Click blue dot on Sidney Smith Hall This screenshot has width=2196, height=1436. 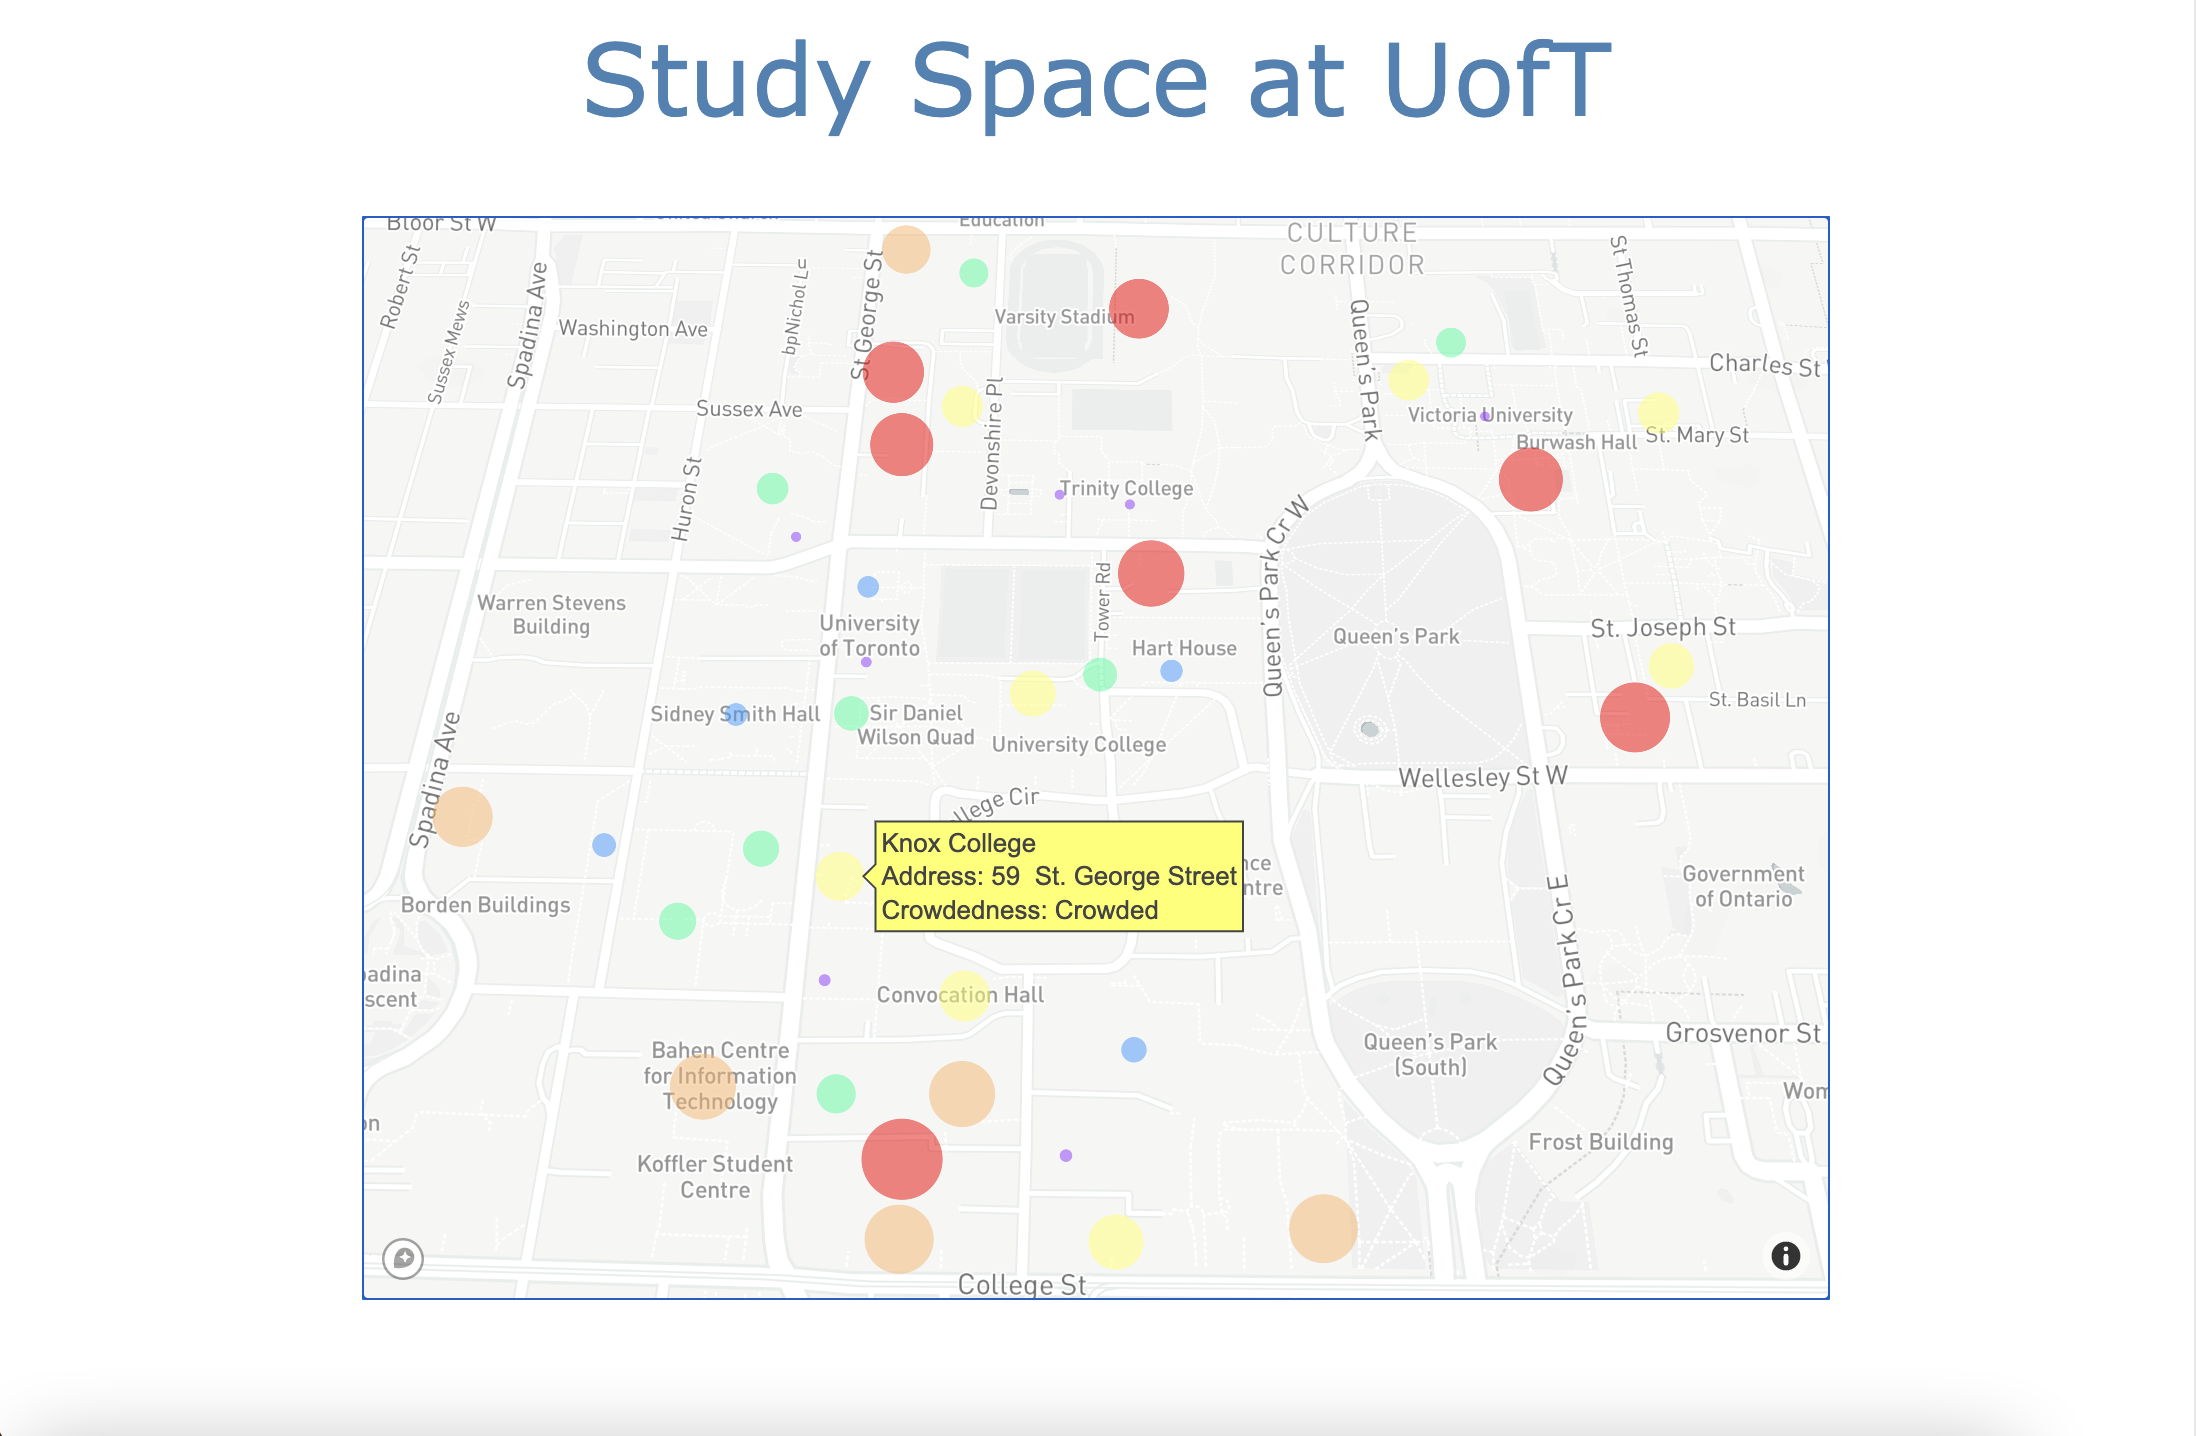(735, 714)
